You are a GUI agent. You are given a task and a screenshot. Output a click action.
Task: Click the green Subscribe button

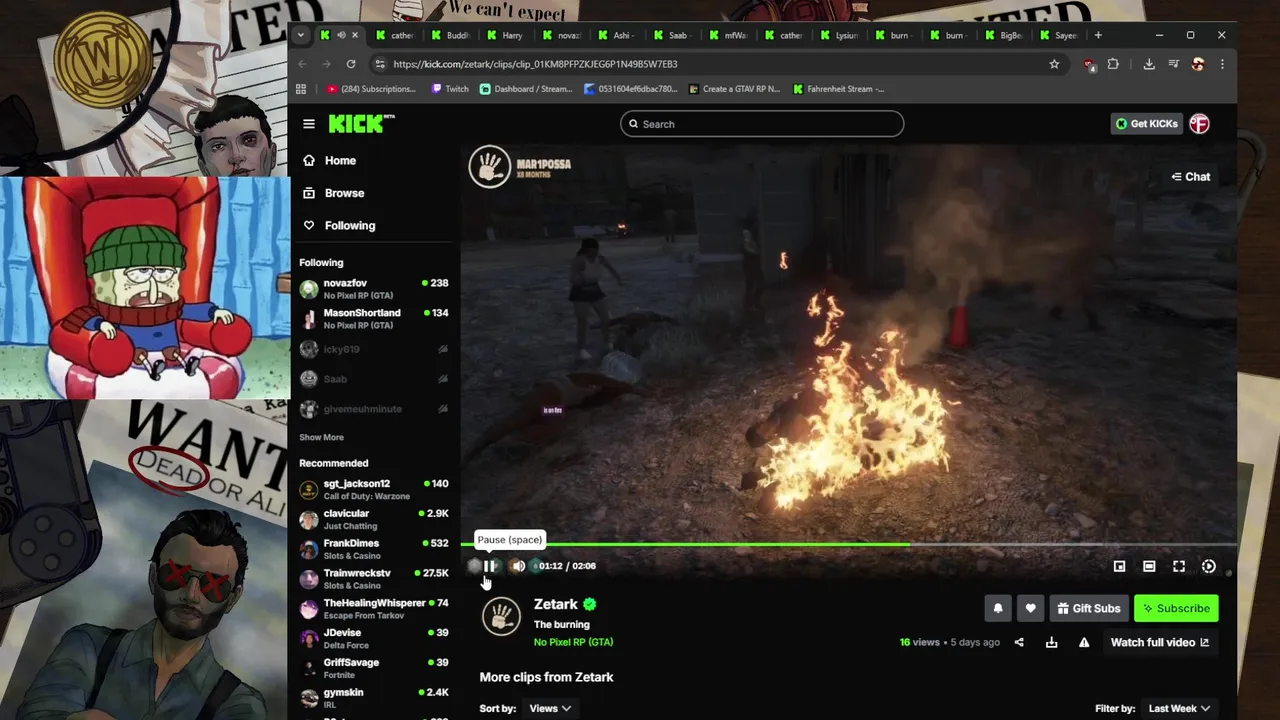[x=1176, y=608]
